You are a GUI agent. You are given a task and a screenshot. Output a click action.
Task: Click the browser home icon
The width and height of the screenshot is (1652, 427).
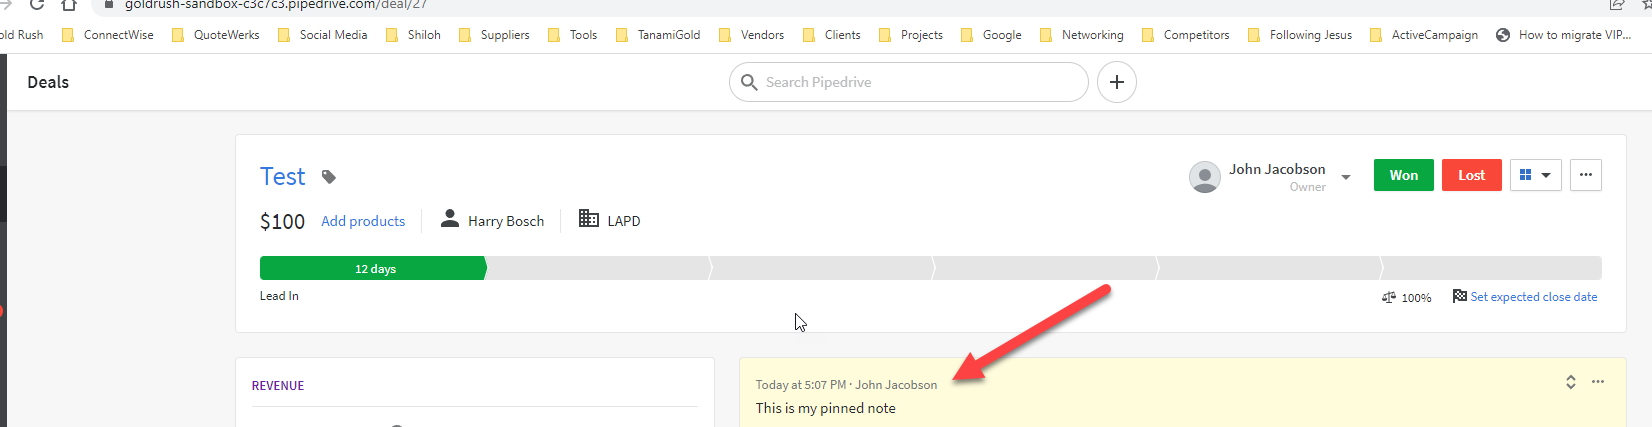[x=69, y=5]
